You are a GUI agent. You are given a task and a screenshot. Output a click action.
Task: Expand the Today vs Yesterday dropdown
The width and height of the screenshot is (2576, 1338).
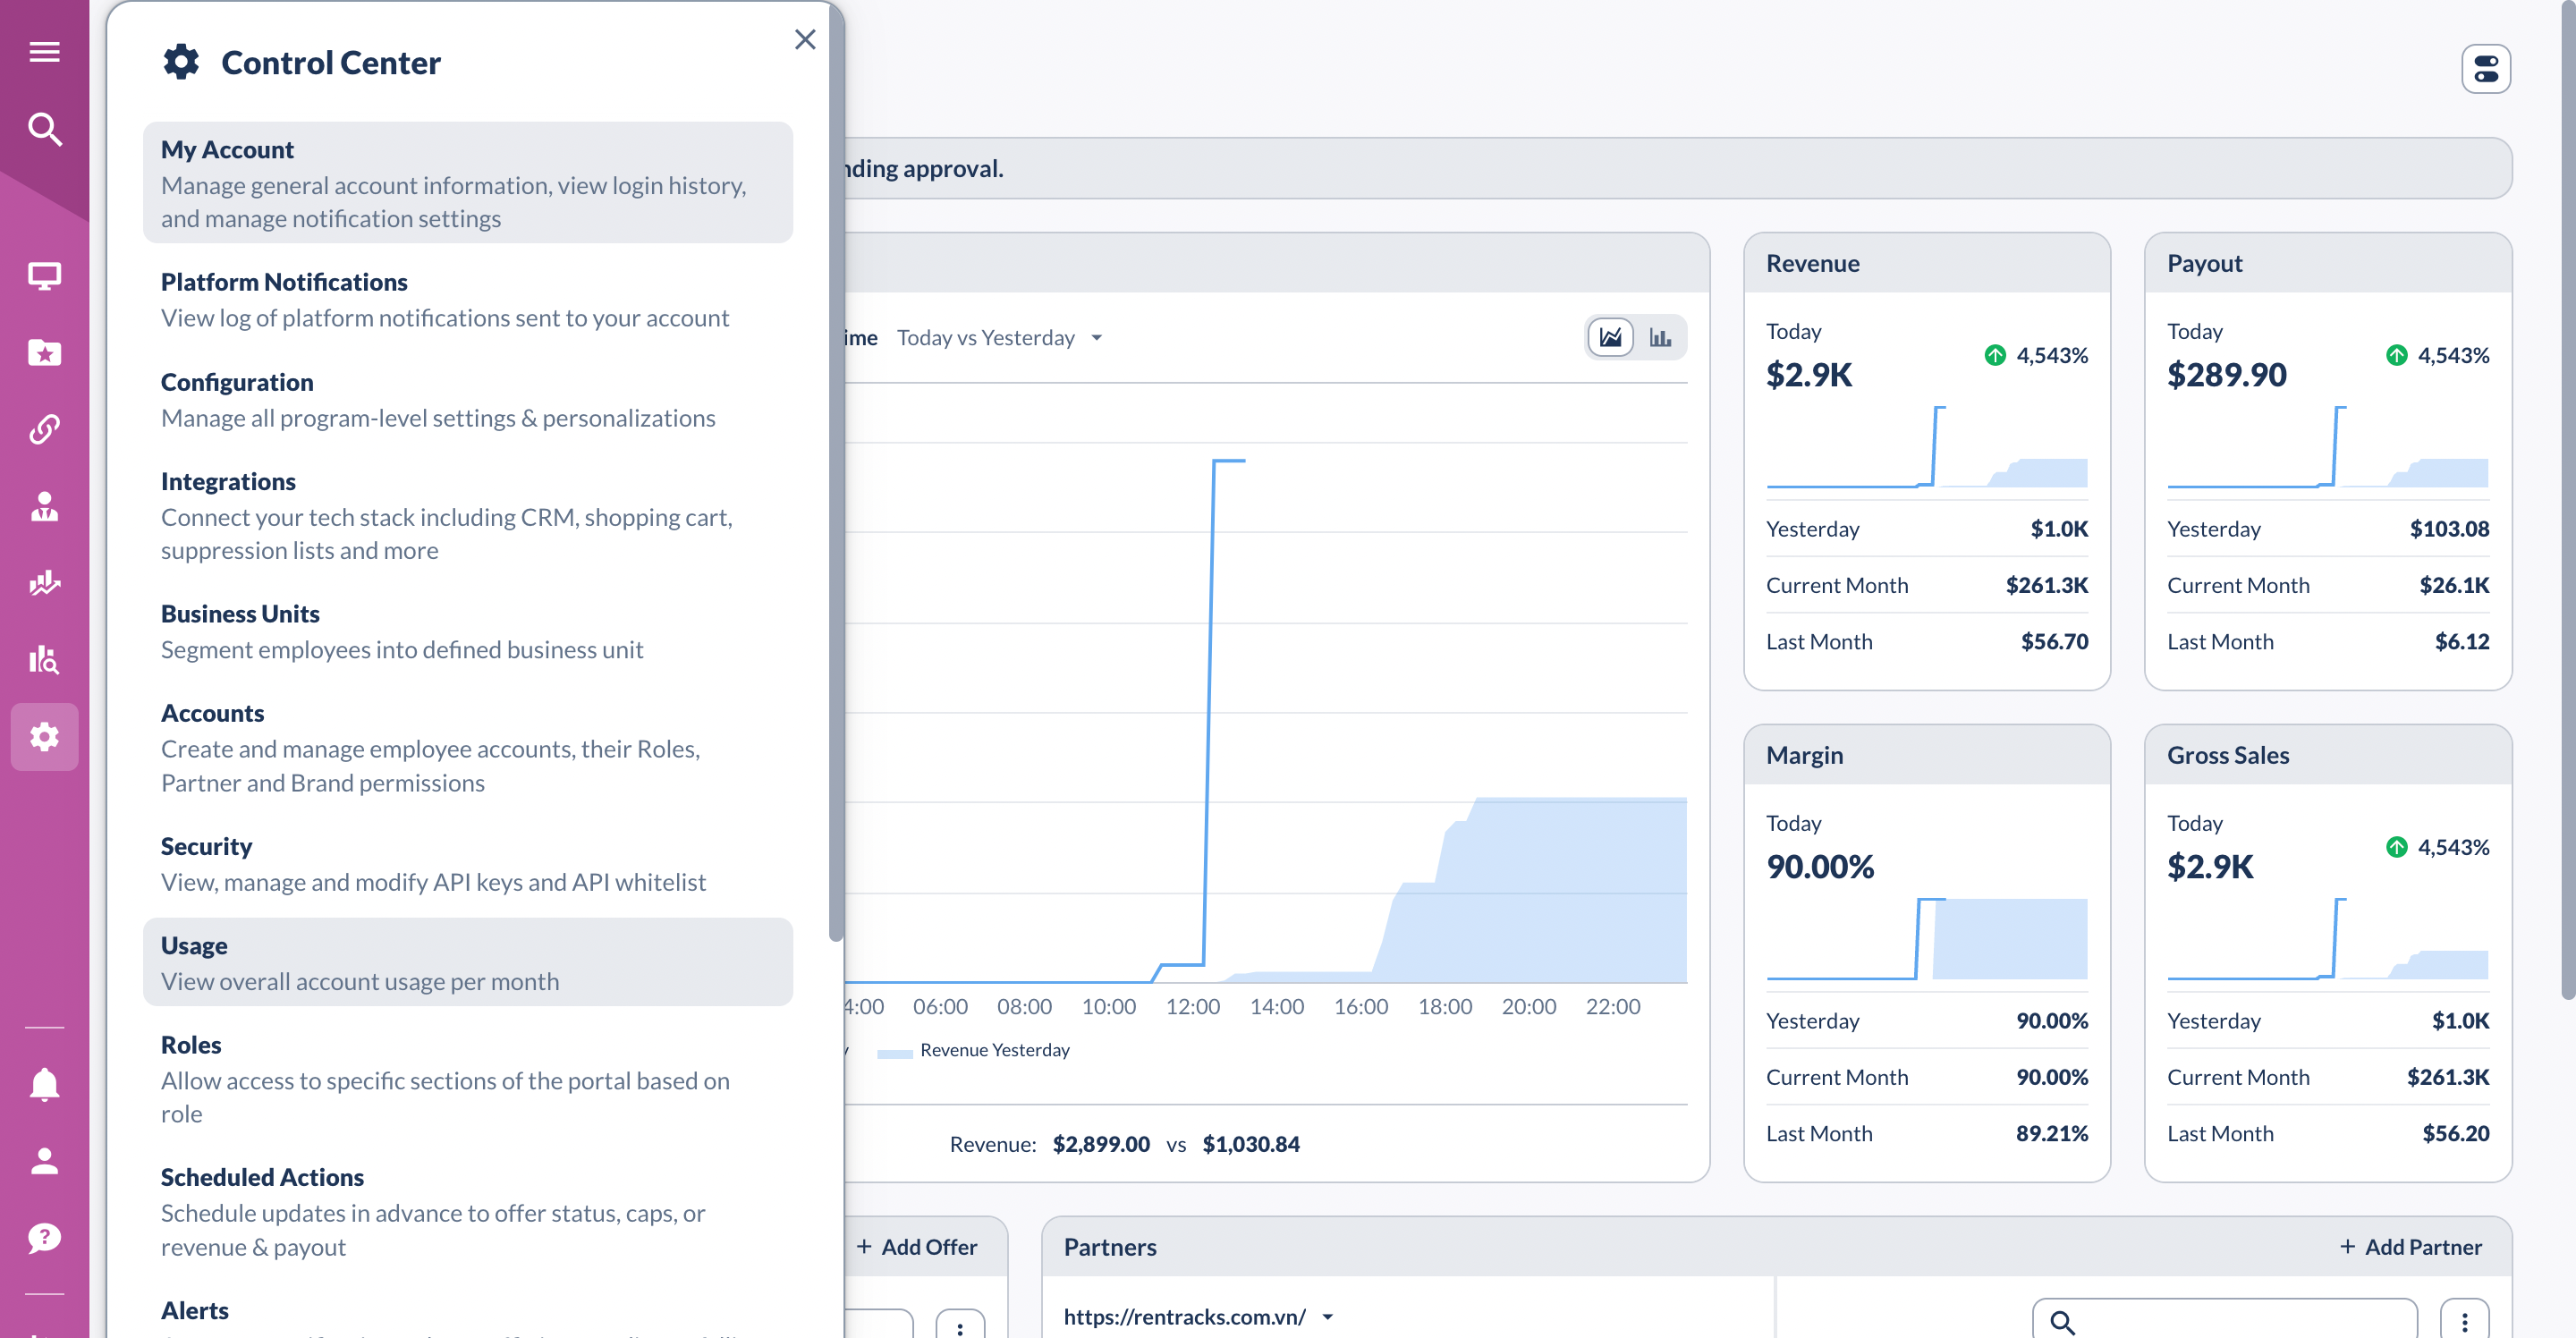point(999,338)
